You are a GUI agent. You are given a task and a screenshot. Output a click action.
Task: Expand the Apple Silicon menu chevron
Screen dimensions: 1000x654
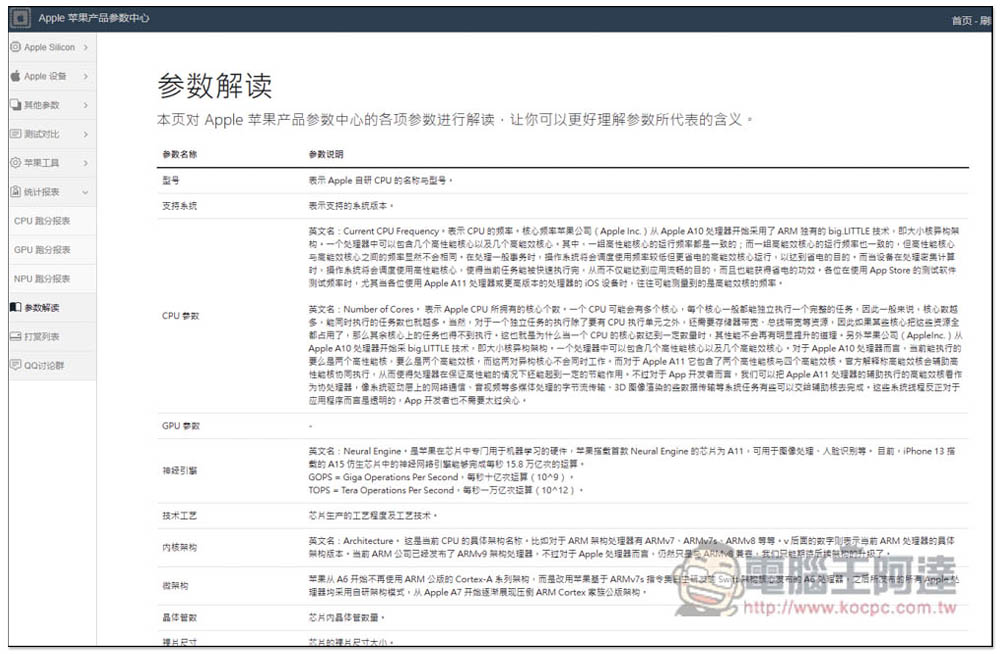[x=86, y=47]
